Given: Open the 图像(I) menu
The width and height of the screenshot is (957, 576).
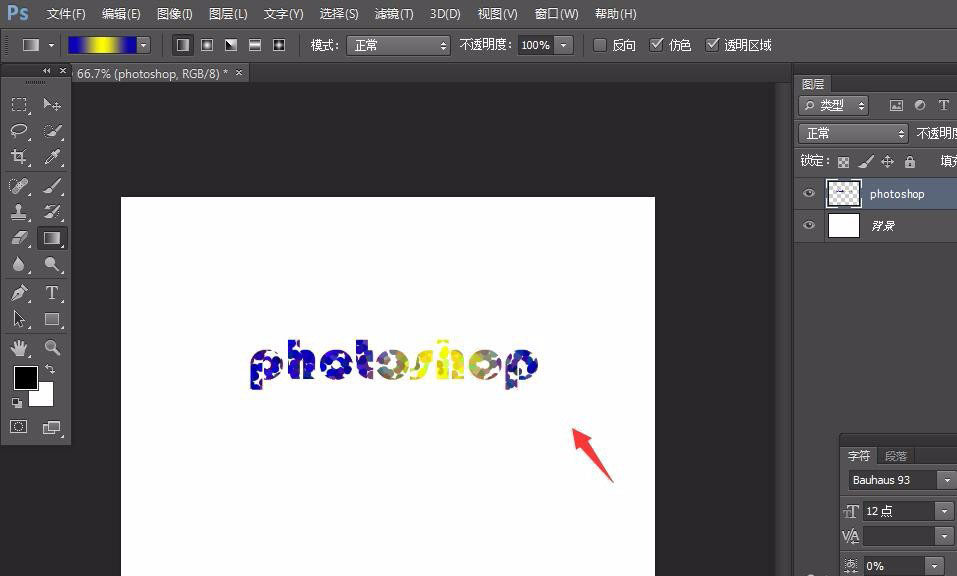Looking at the screenshot, I should (x=175, y=13).
